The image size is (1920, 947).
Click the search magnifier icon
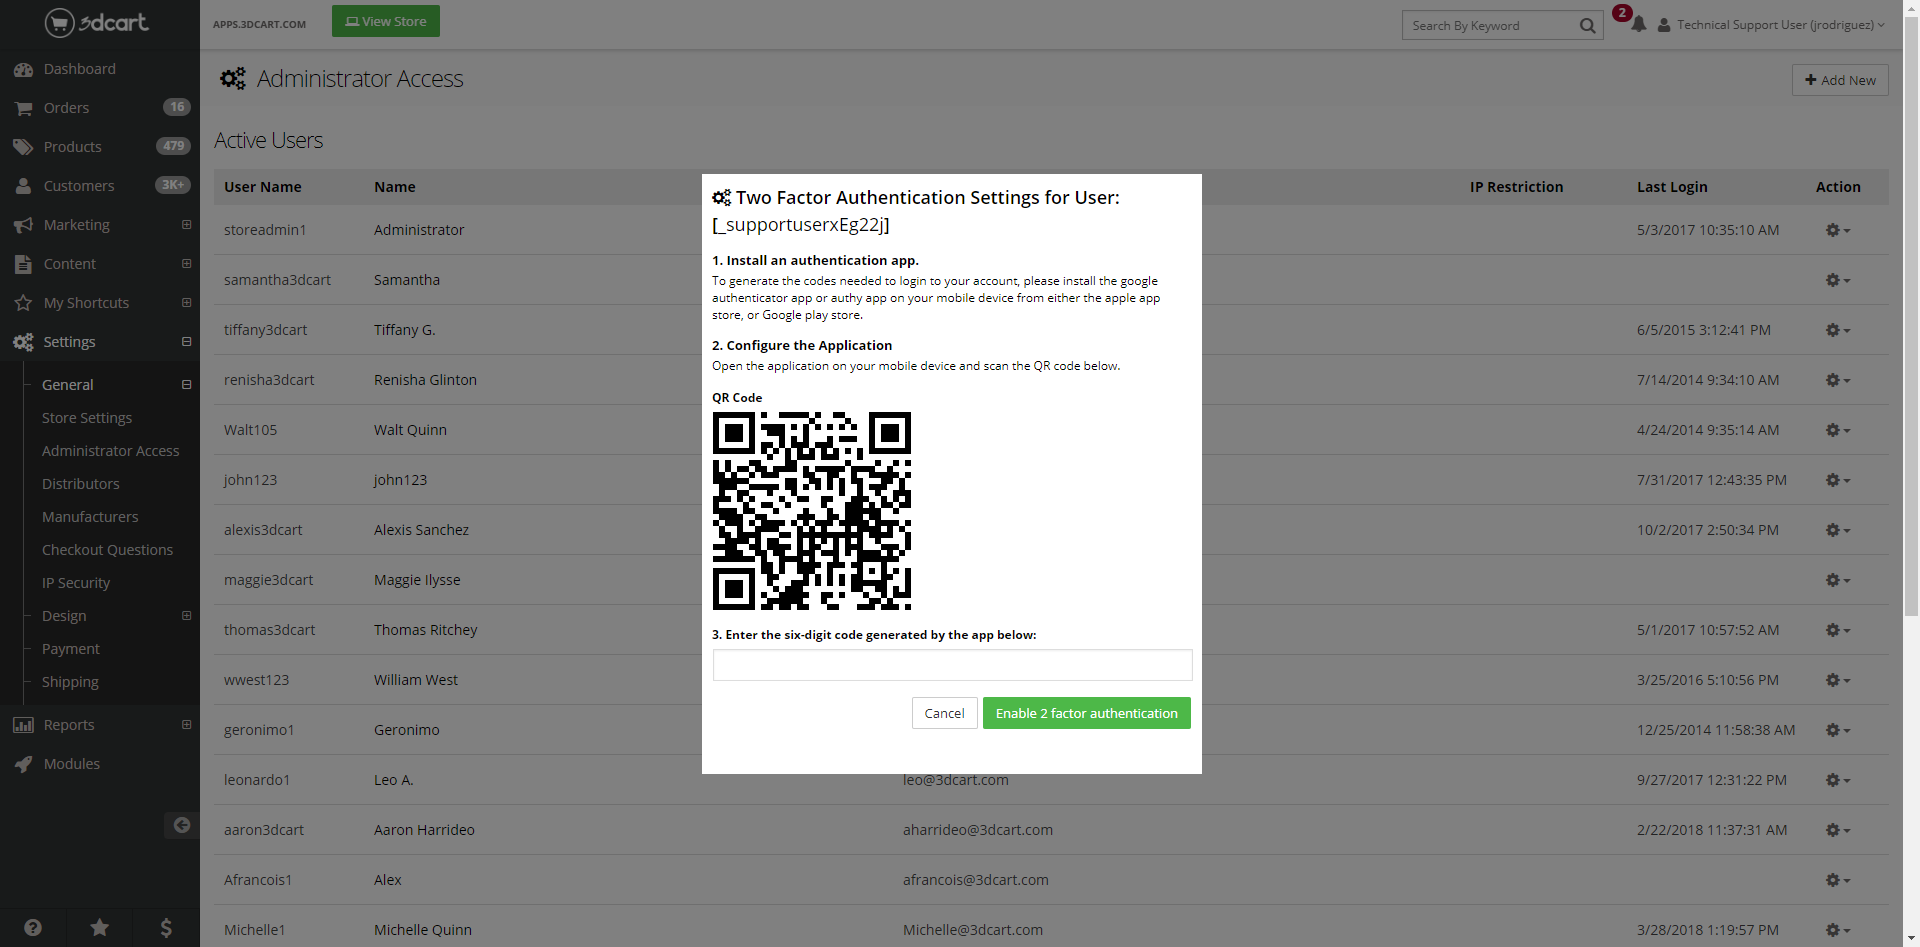(1587, 26)
